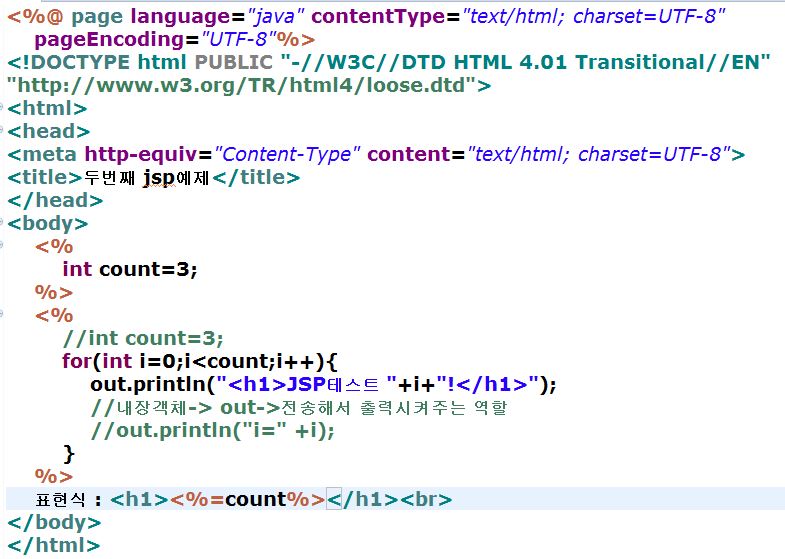Click the 'contentType' attribute in the page directive
785x559 pixels.
(x=378, y=17)
